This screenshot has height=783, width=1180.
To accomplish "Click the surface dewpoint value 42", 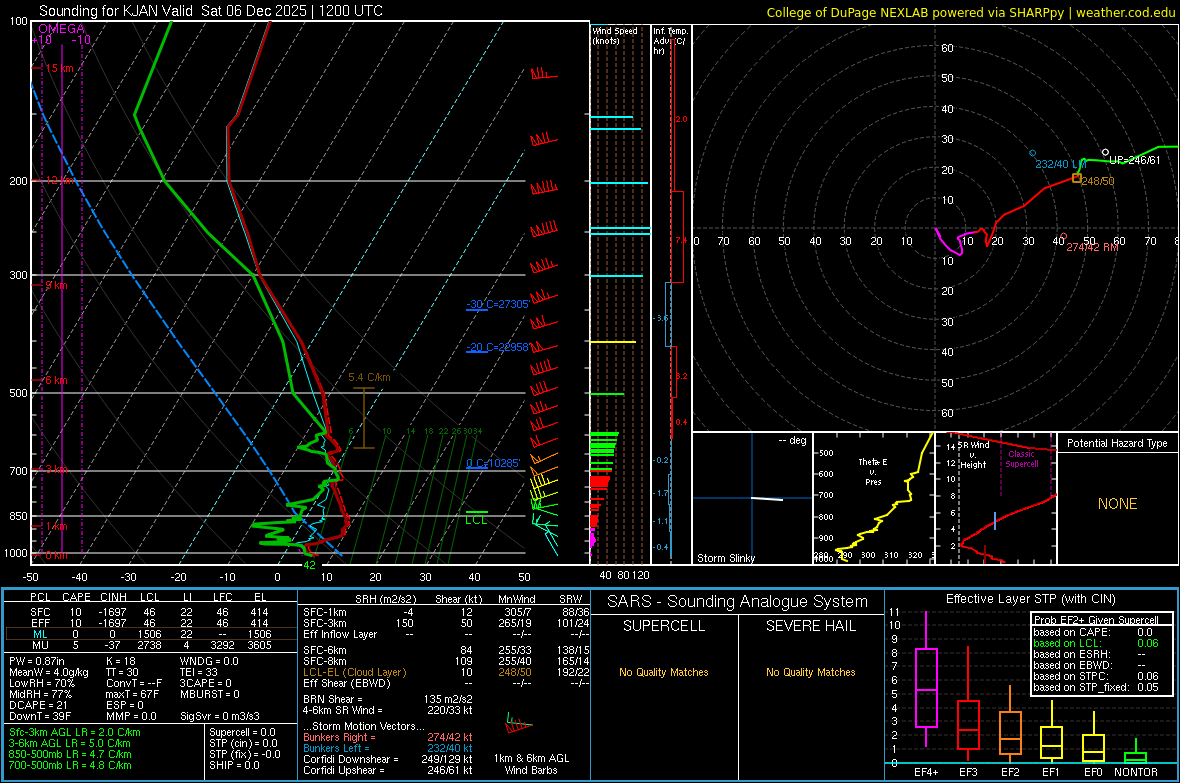I will coord(309,565).
